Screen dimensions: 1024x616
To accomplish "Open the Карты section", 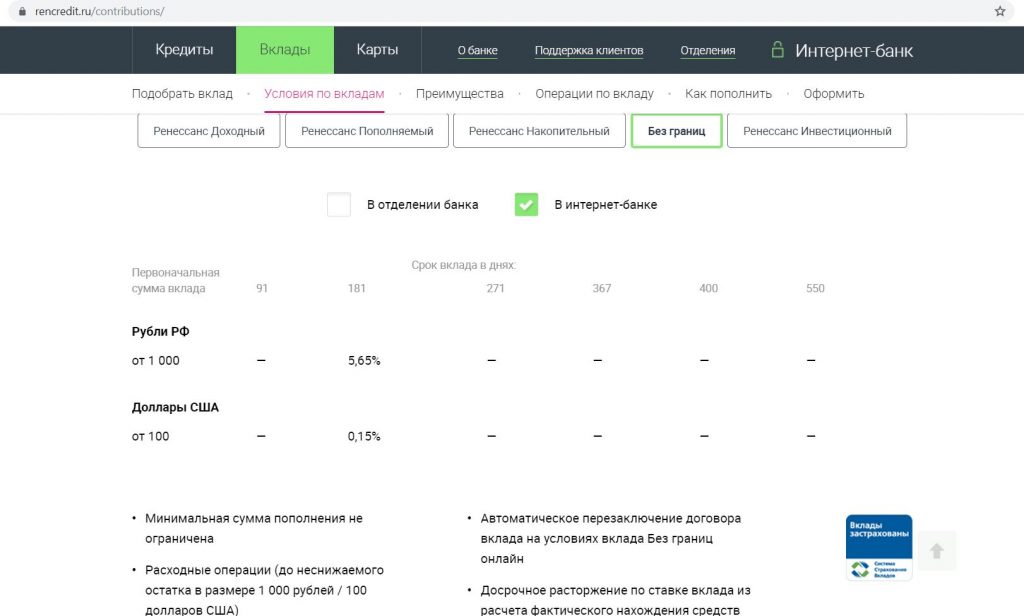I will 377,50.
